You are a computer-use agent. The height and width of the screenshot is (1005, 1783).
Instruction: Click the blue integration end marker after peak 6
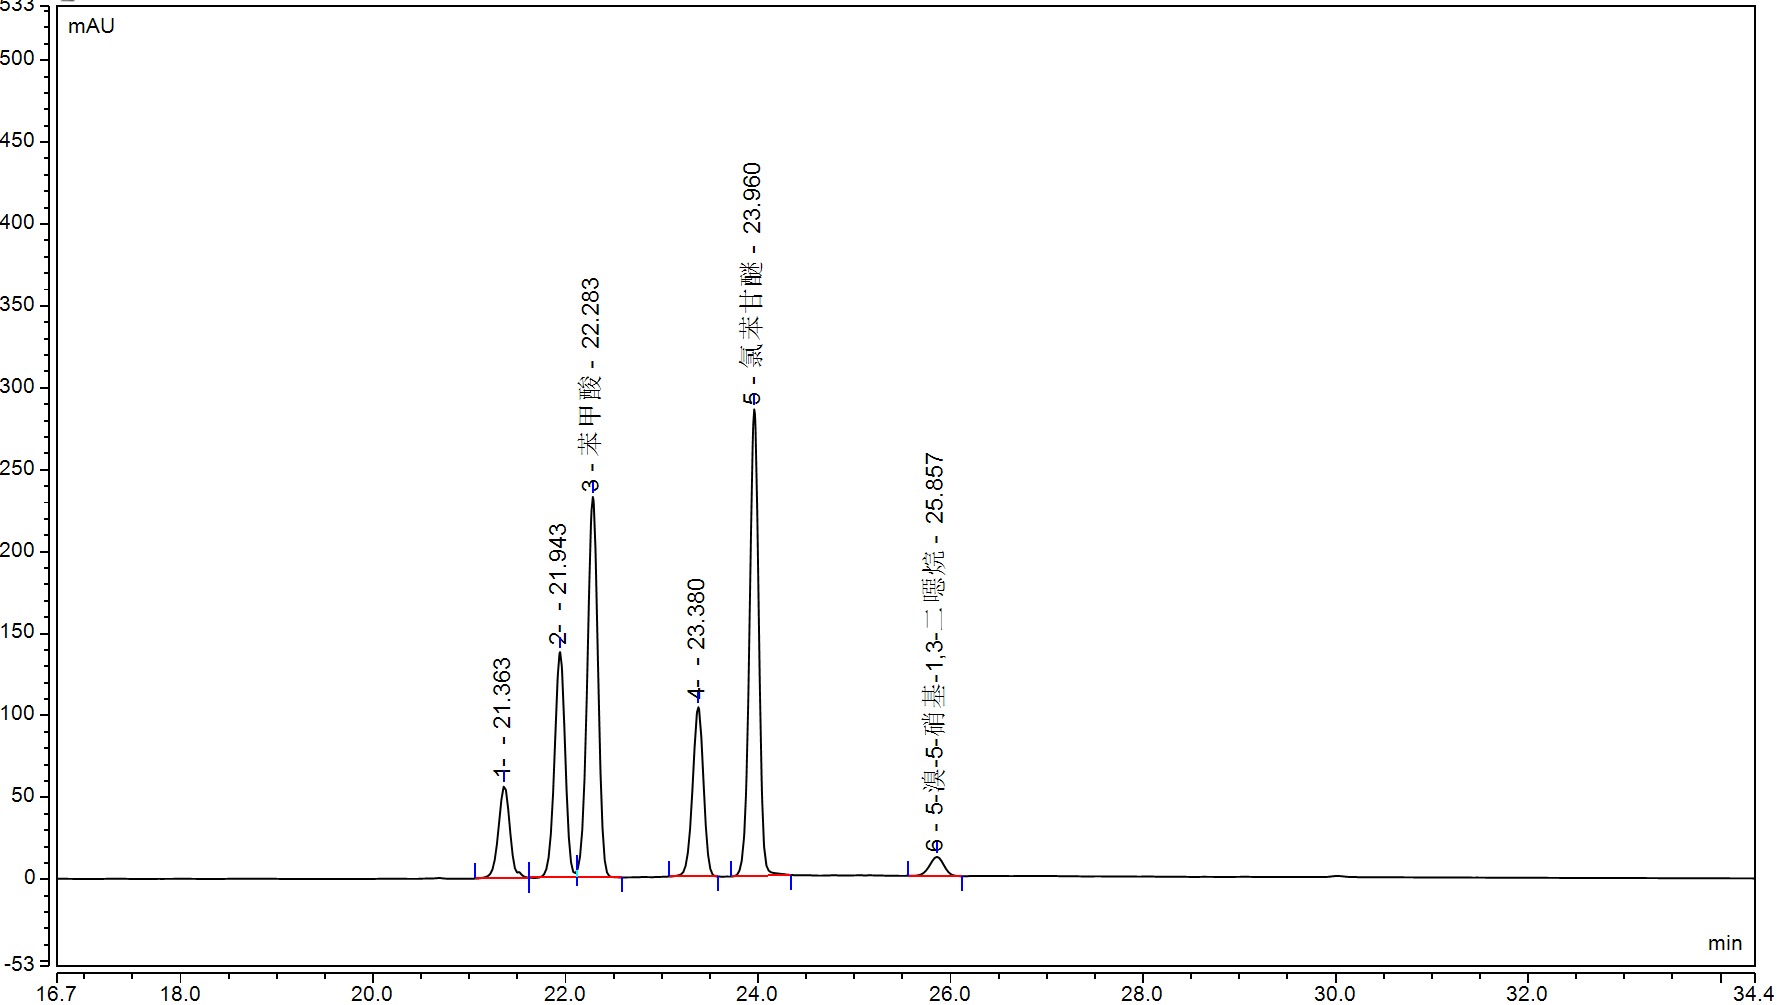pos(962,883)
